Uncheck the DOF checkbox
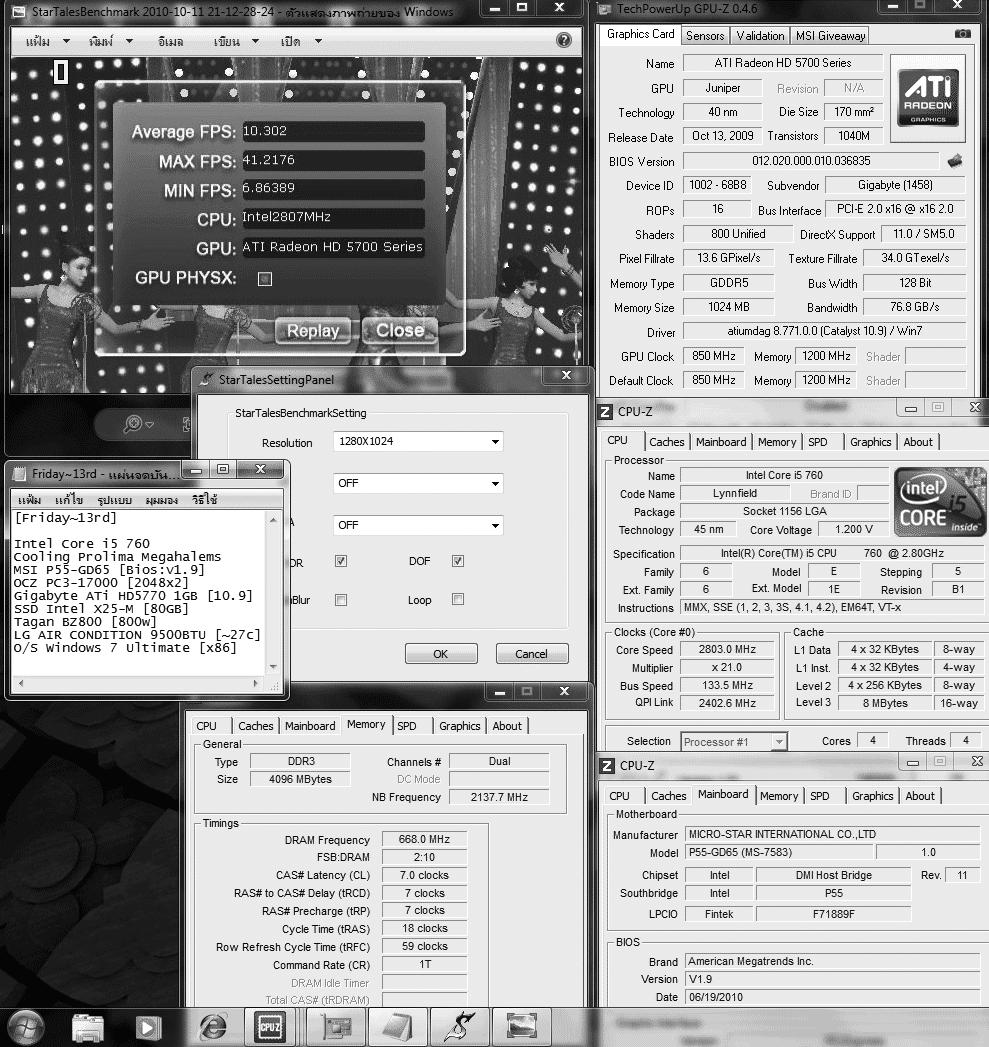Screen dimensions: 989x1047 click(457, 561)
